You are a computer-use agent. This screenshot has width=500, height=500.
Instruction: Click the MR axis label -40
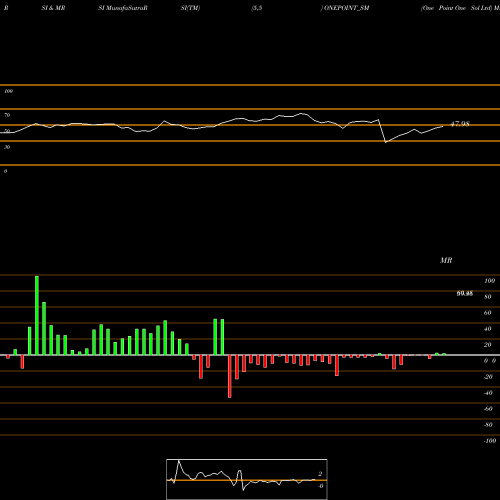[x=488, y=393]
